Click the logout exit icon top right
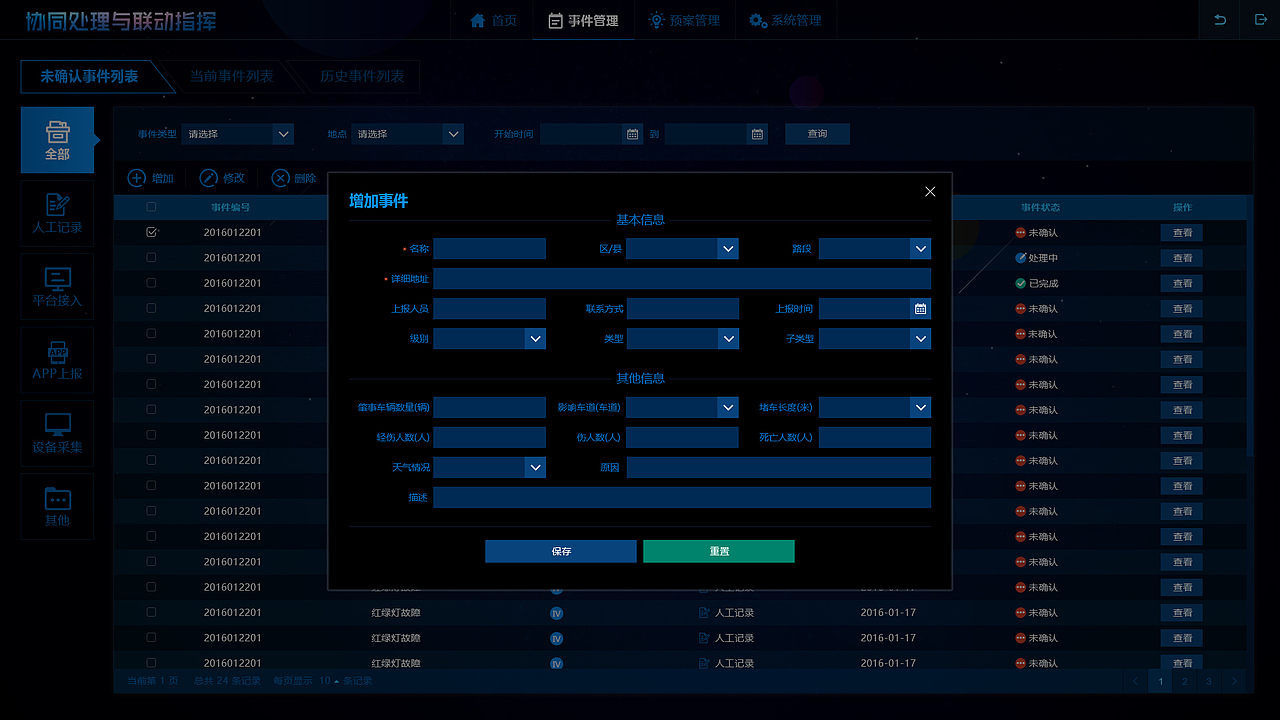The image size is (1280, 720). pos(1260,20)
